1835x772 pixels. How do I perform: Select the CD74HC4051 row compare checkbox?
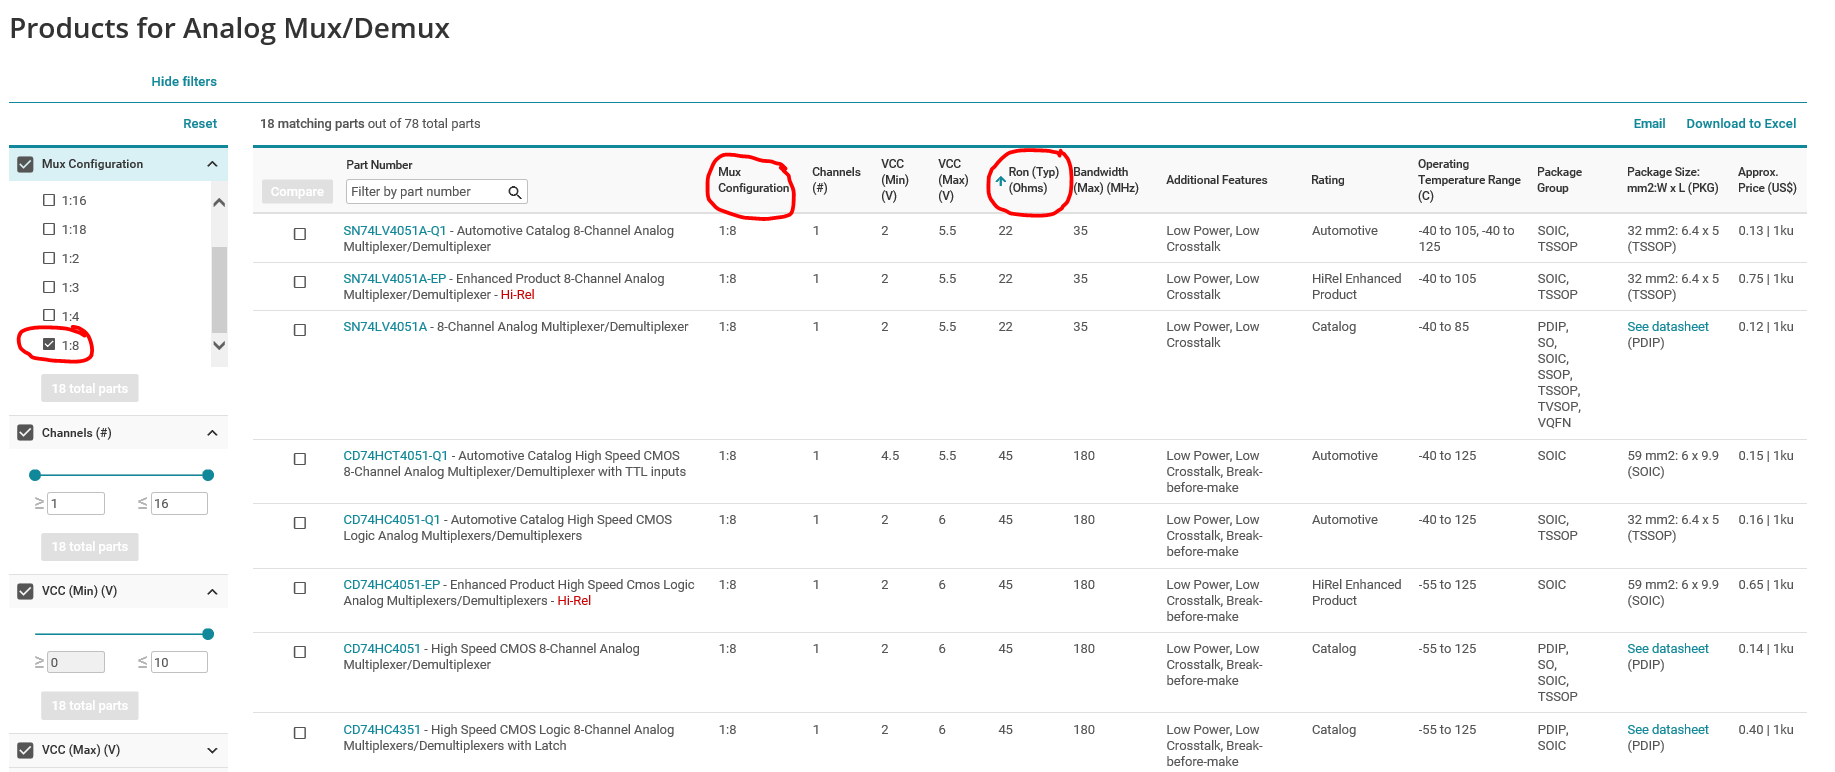299,652
